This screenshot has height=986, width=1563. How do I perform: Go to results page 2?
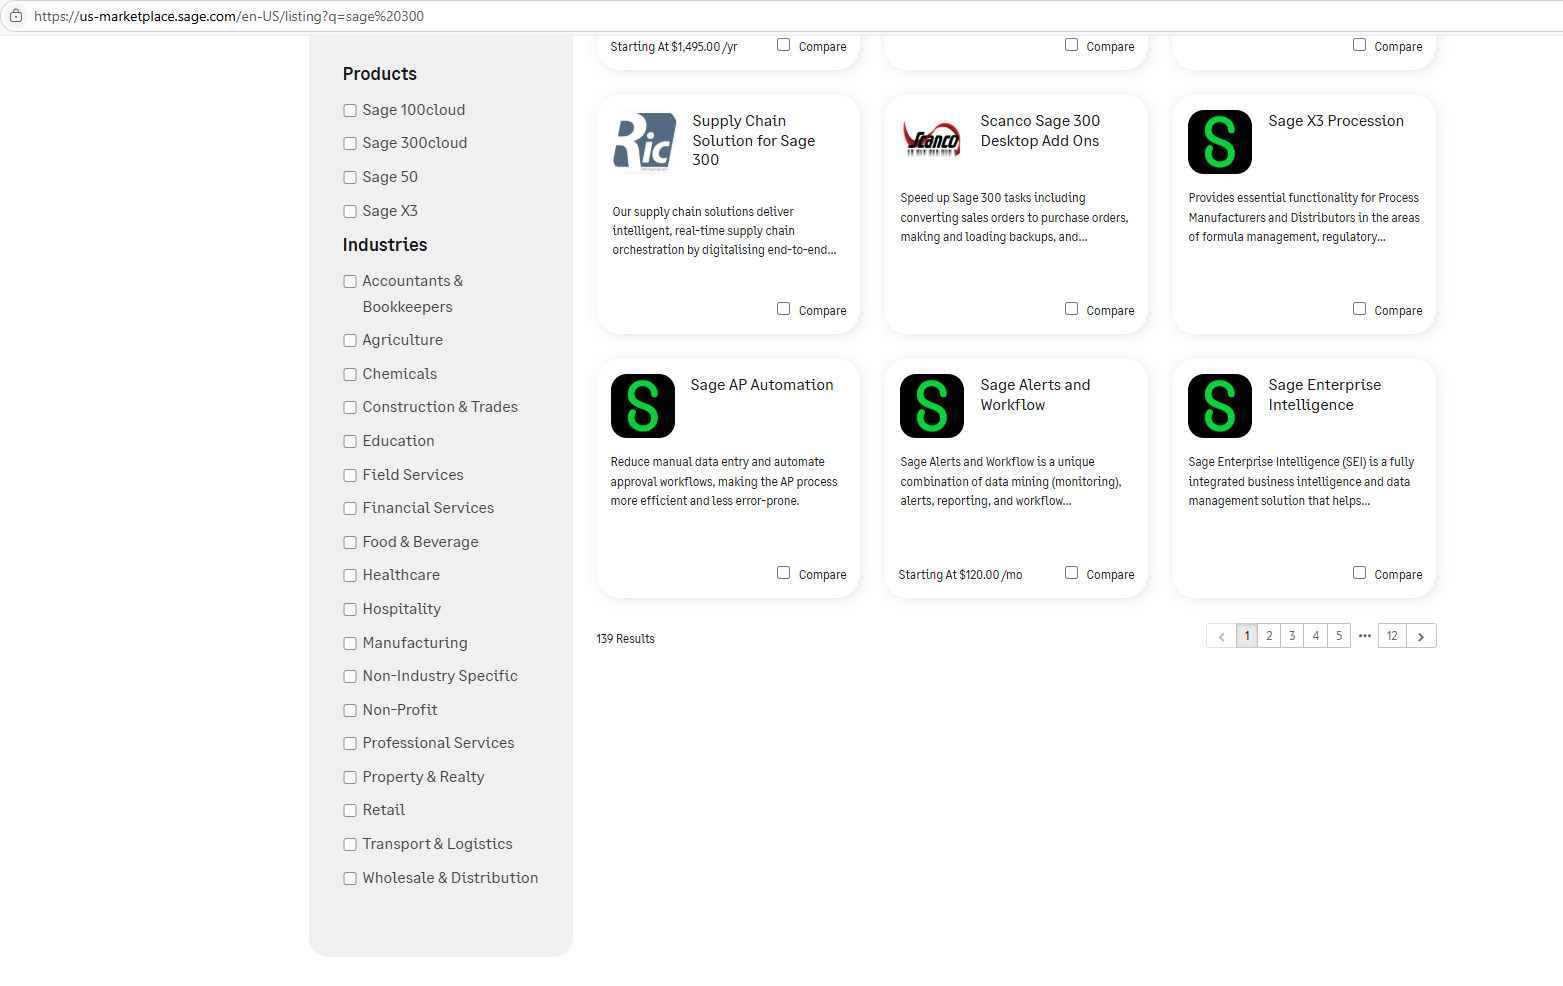click(x=1269, y=636)
